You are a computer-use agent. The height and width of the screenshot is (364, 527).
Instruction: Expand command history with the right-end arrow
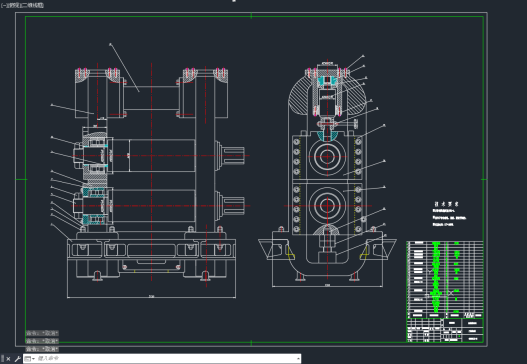[x=298, y=359]
